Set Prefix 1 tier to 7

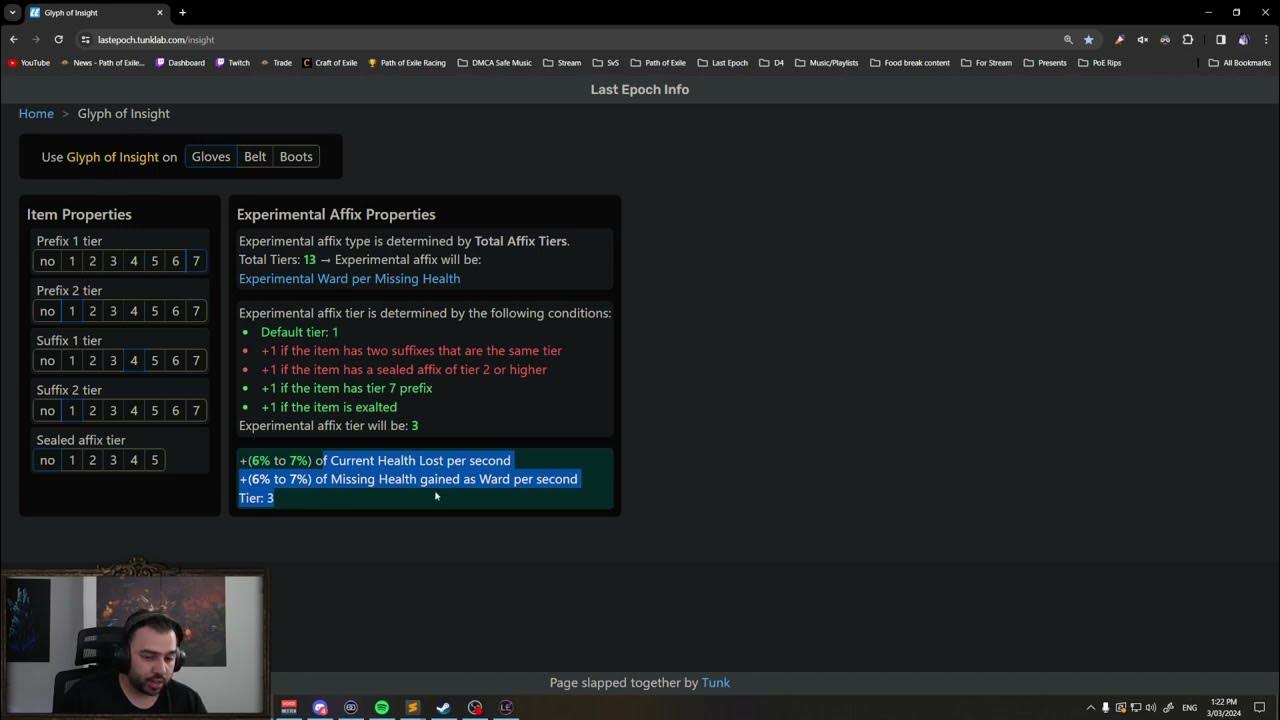click(x=196, y=262)
